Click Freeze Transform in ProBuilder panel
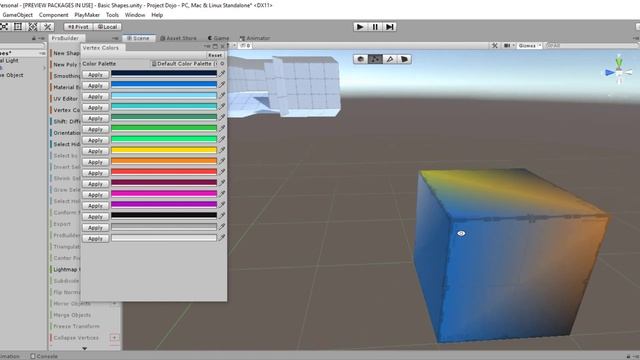Viewport: 640px width, 360px height. (x=76, y=326)
